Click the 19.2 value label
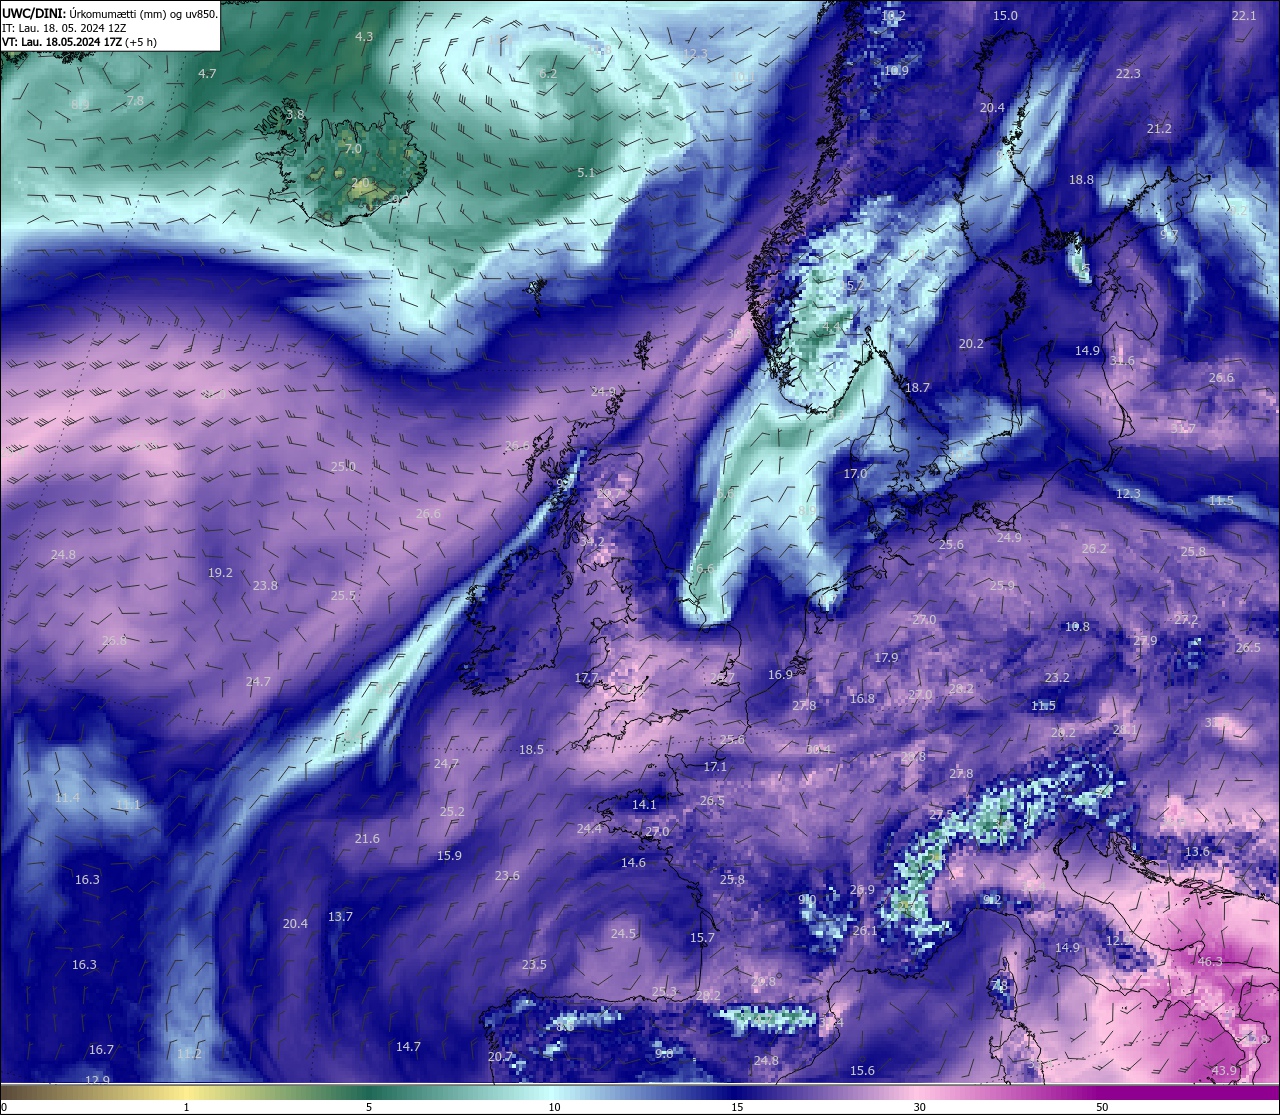Screen dimensions: 1280x1115 (220, 573)
